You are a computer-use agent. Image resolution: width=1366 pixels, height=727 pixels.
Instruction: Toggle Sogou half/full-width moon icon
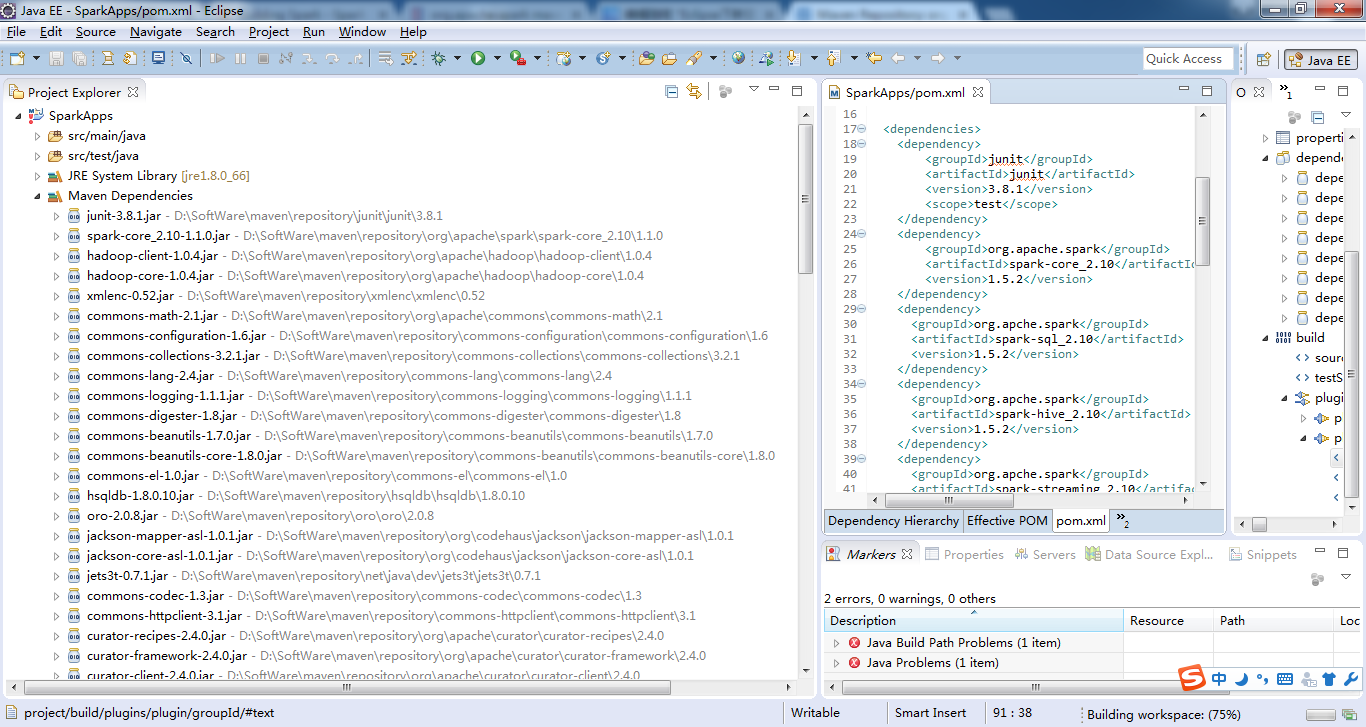[x=1241, y=679]
